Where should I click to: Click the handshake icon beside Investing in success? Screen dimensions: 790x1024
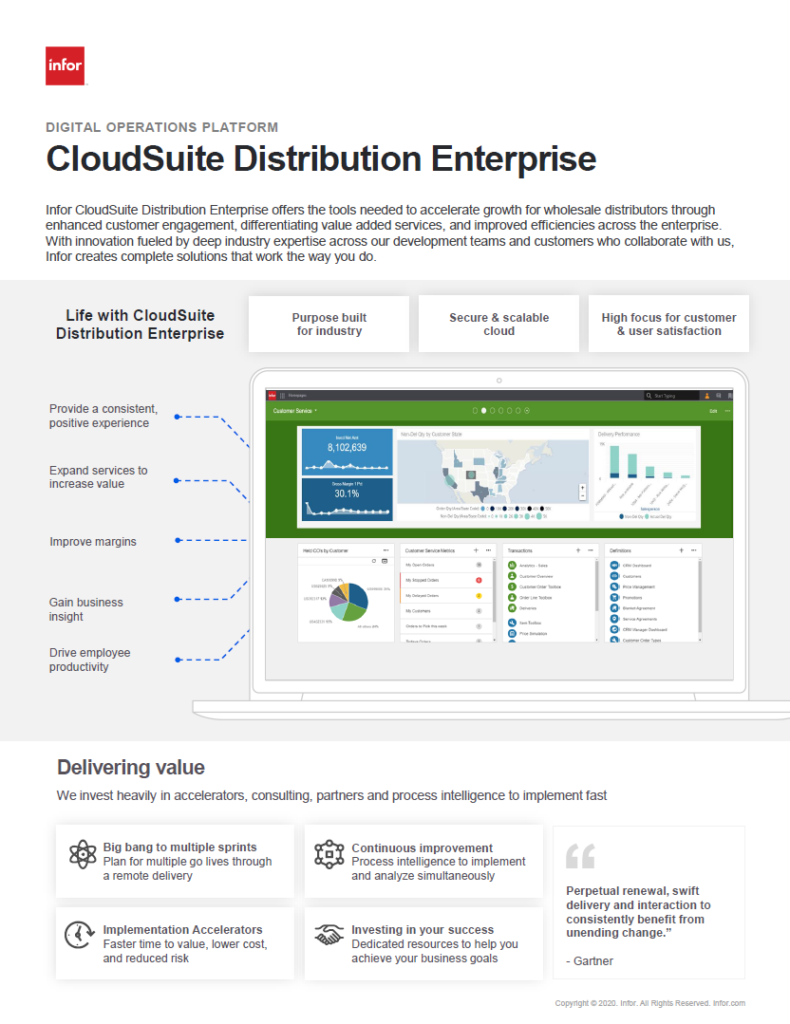click(329, 935)
